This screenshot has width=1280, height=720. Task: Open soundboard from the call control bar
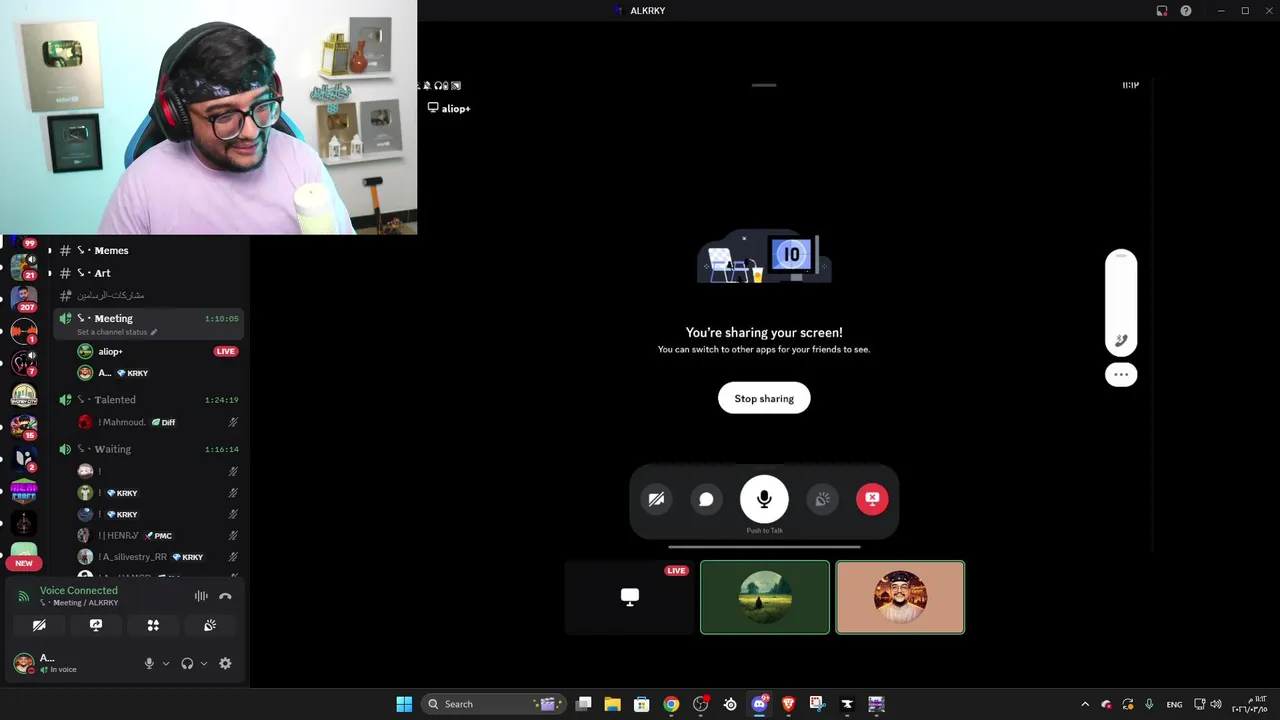[x=822, y=499]
